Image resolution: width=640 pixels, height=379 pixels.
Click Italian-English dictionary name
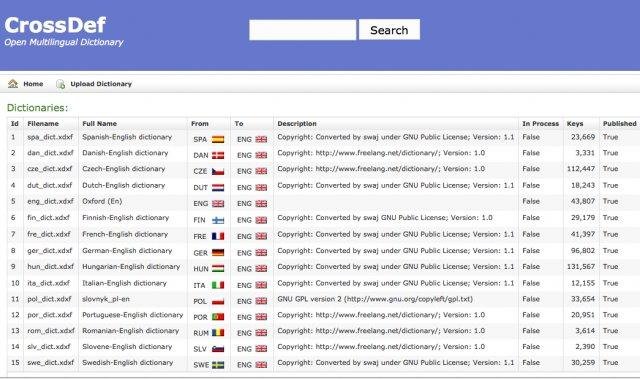pos(124,283)
